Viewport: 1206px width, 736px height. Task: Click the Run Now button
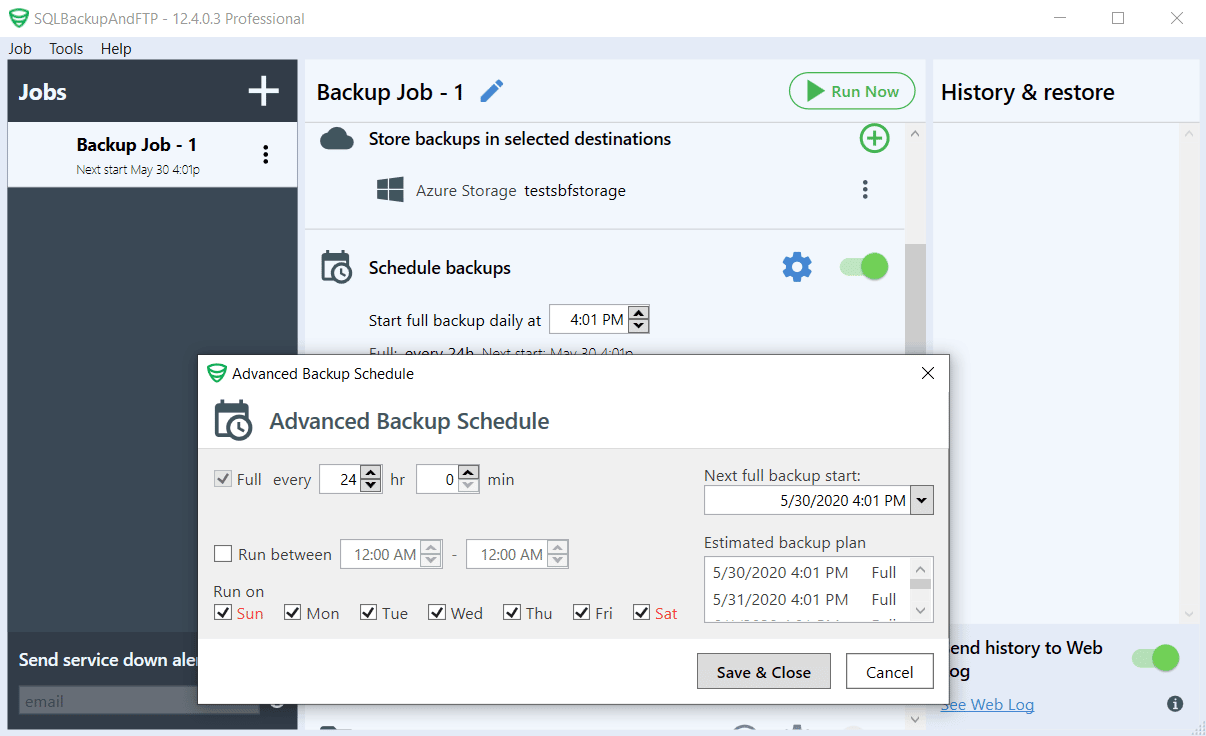tap(852, 91)
